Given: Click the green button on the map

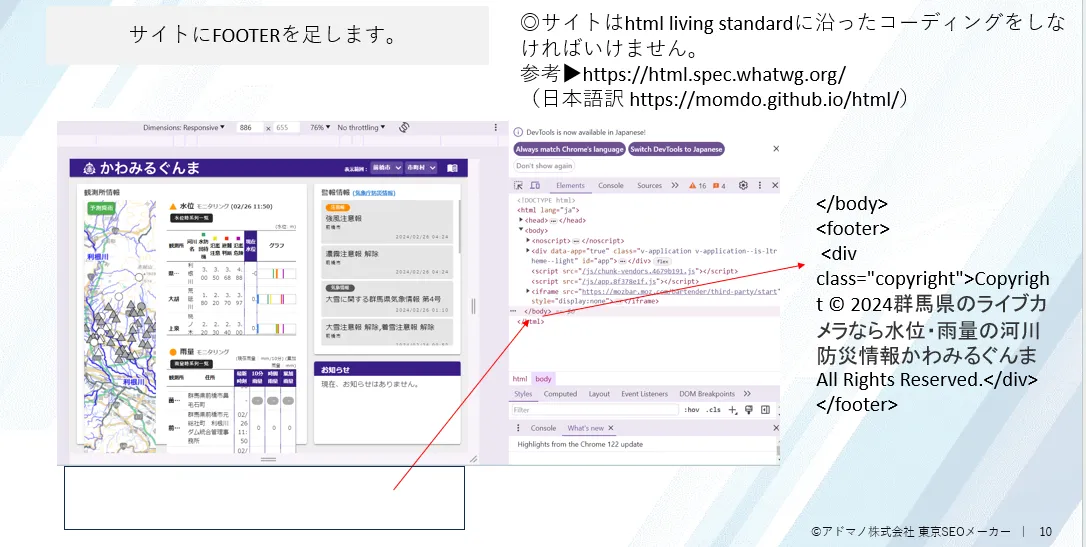Looking at the screenshot, I should (x=102, y=207).
